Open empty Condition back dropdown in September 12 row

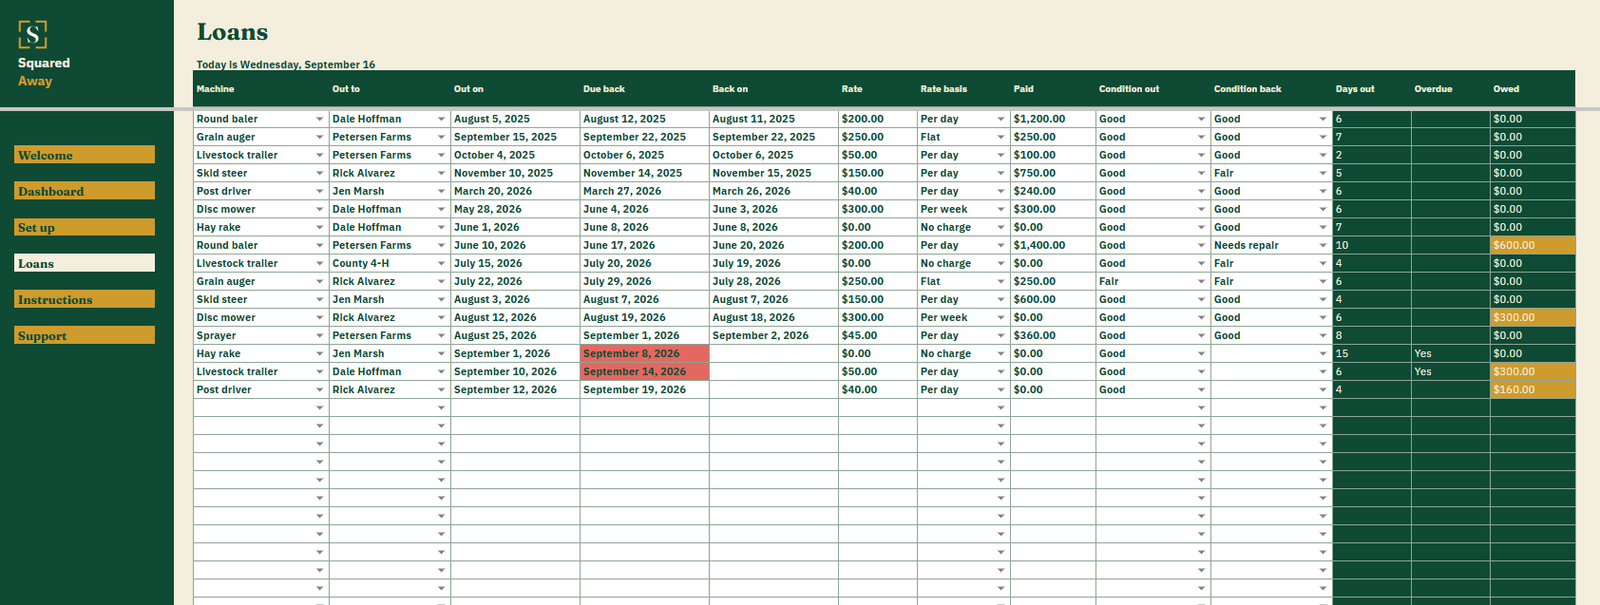1323,389
